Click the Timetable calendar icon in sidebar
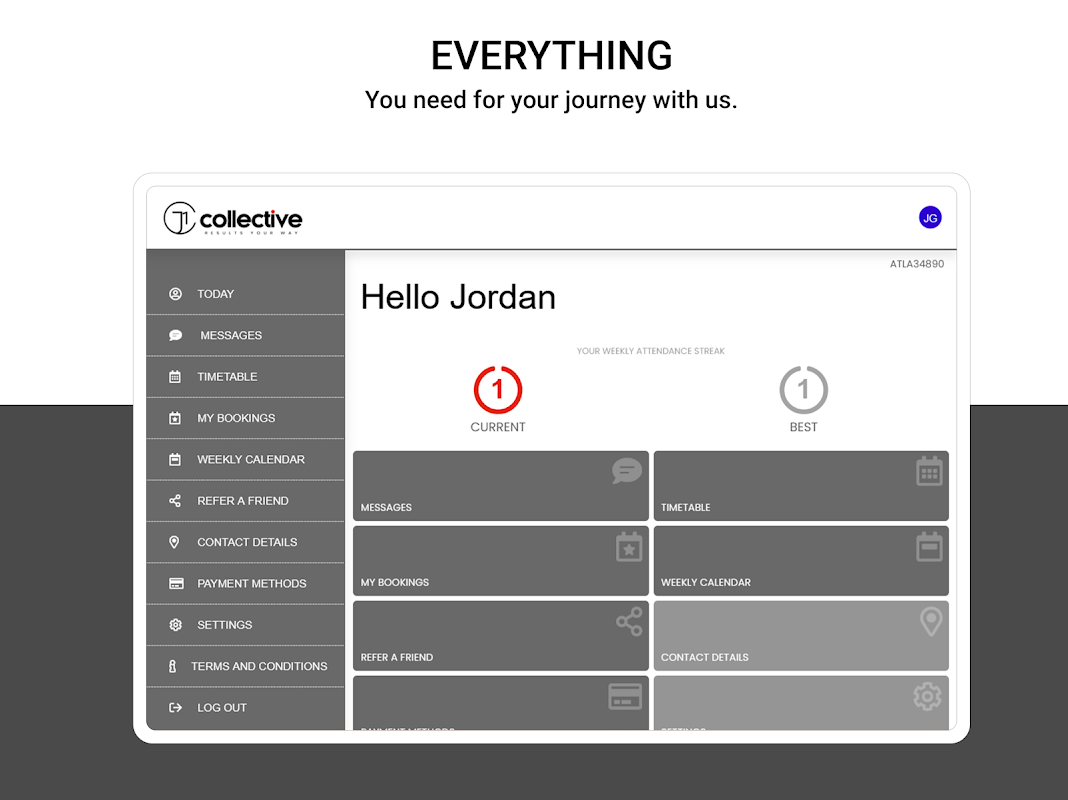 175,377
